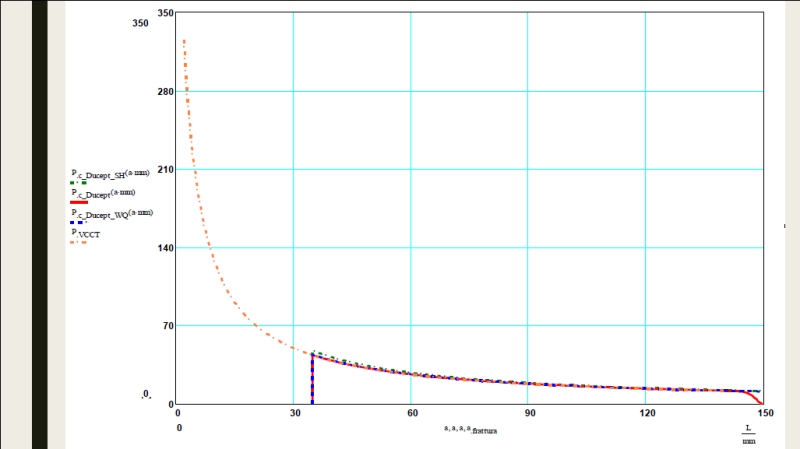Click the 90 x-axis tick label
The width and height of the screenshot is (800, 449).
coord(529,413)
